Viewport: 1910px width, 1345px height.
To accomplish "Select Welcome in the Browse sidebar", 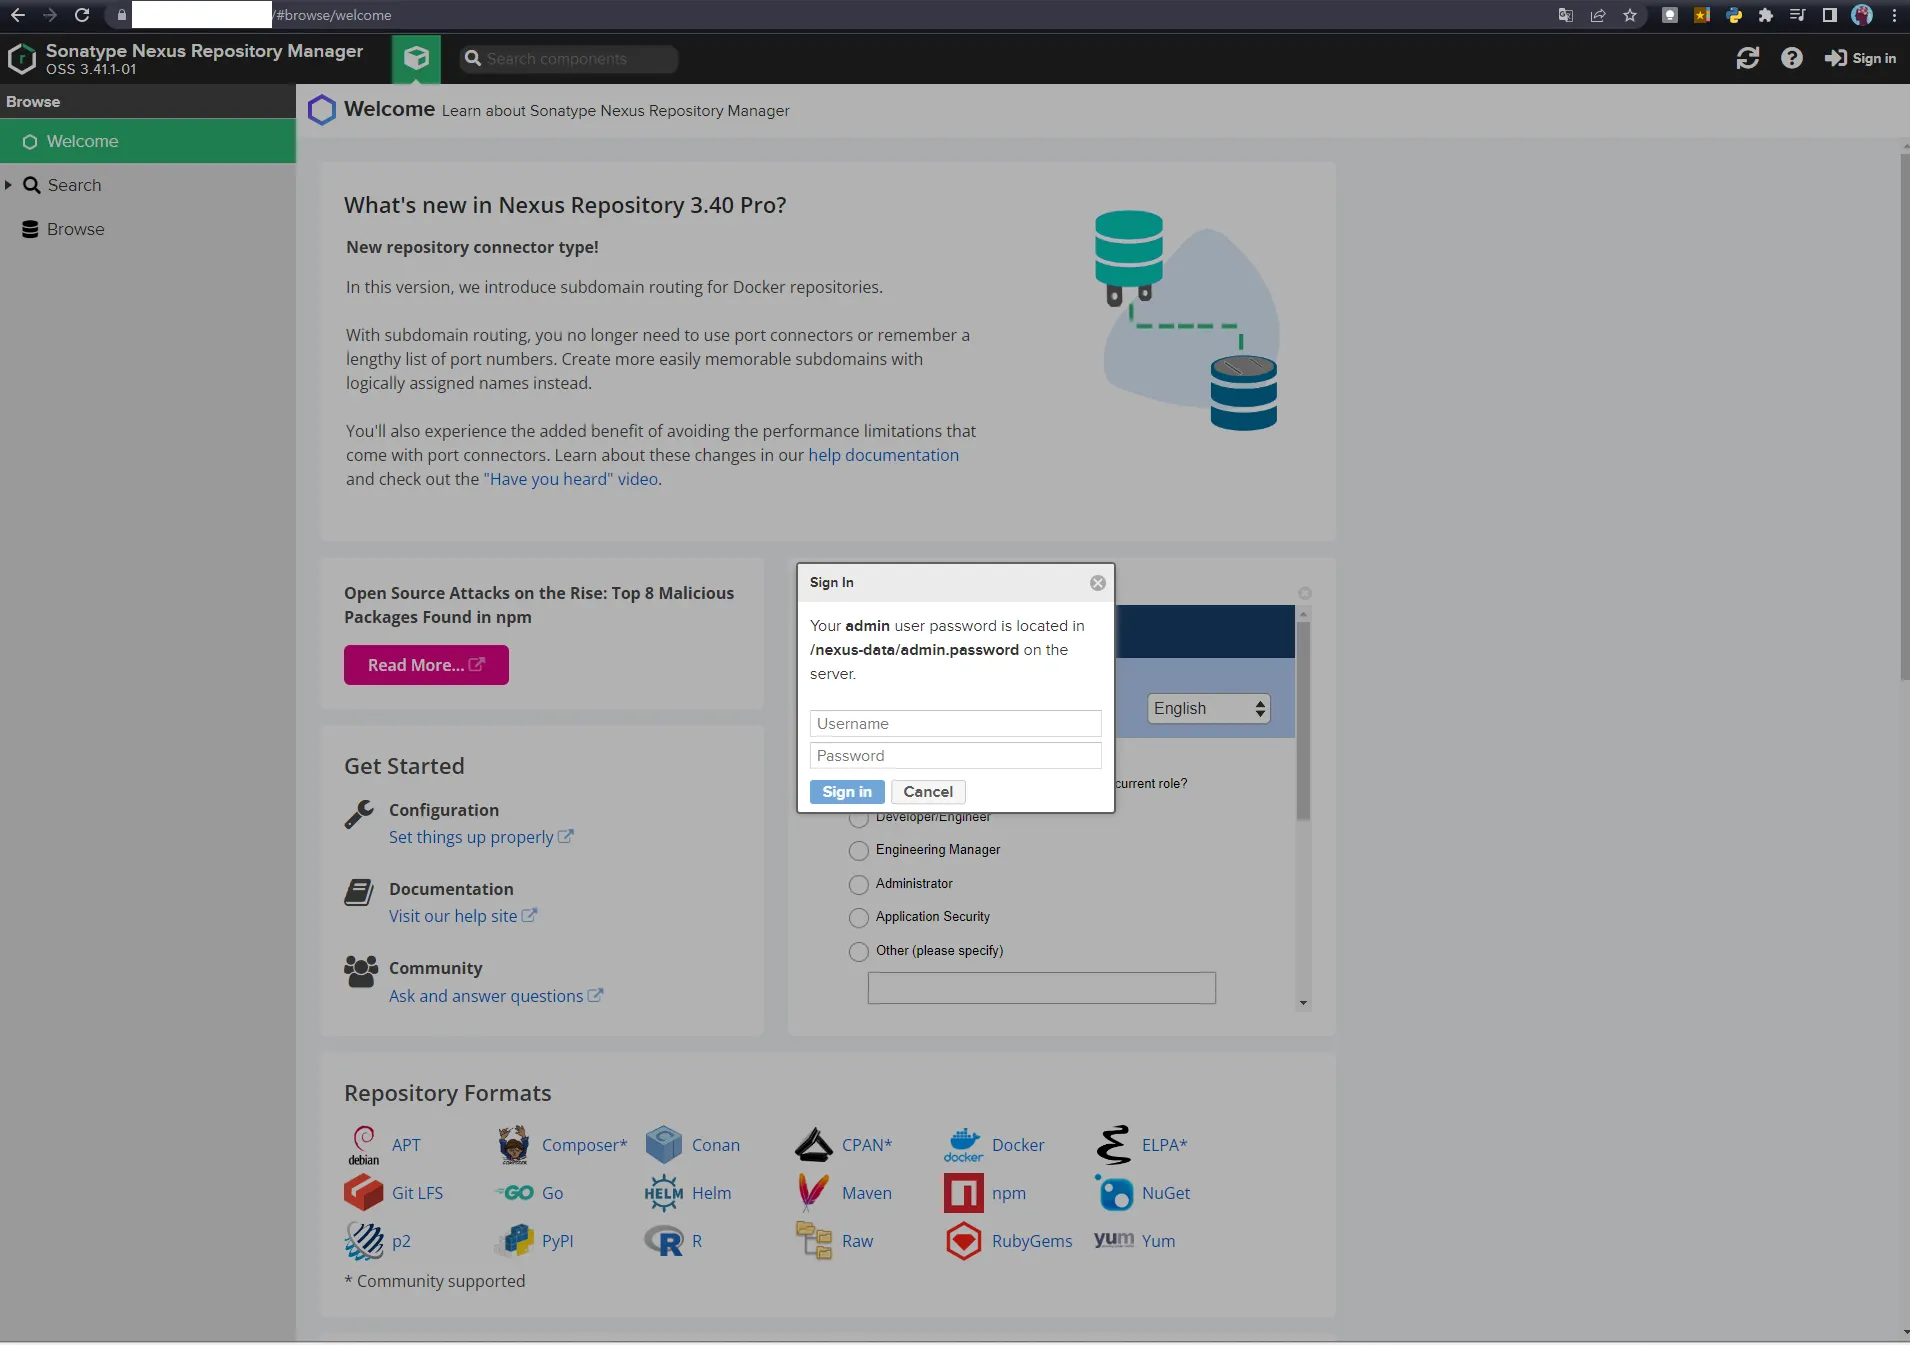I will (x=148, y=141).
